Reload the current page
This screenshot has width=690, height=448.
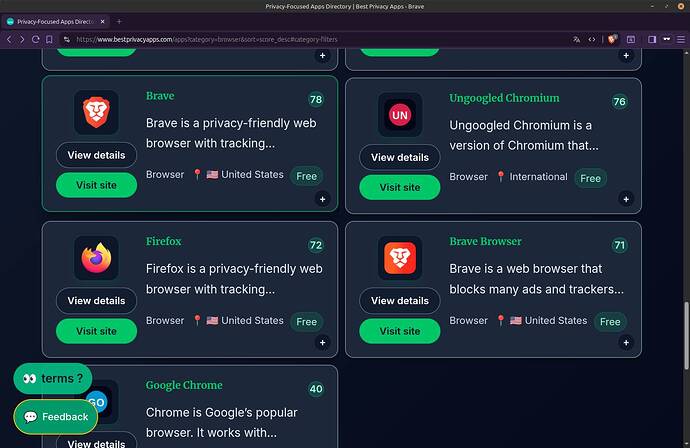36,39
